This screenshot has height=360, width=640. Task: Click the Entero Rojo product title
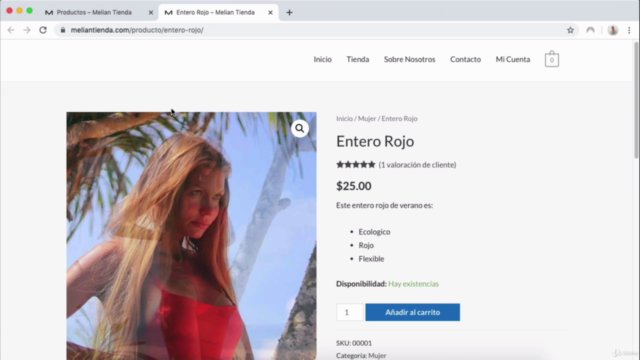(375, 141)
